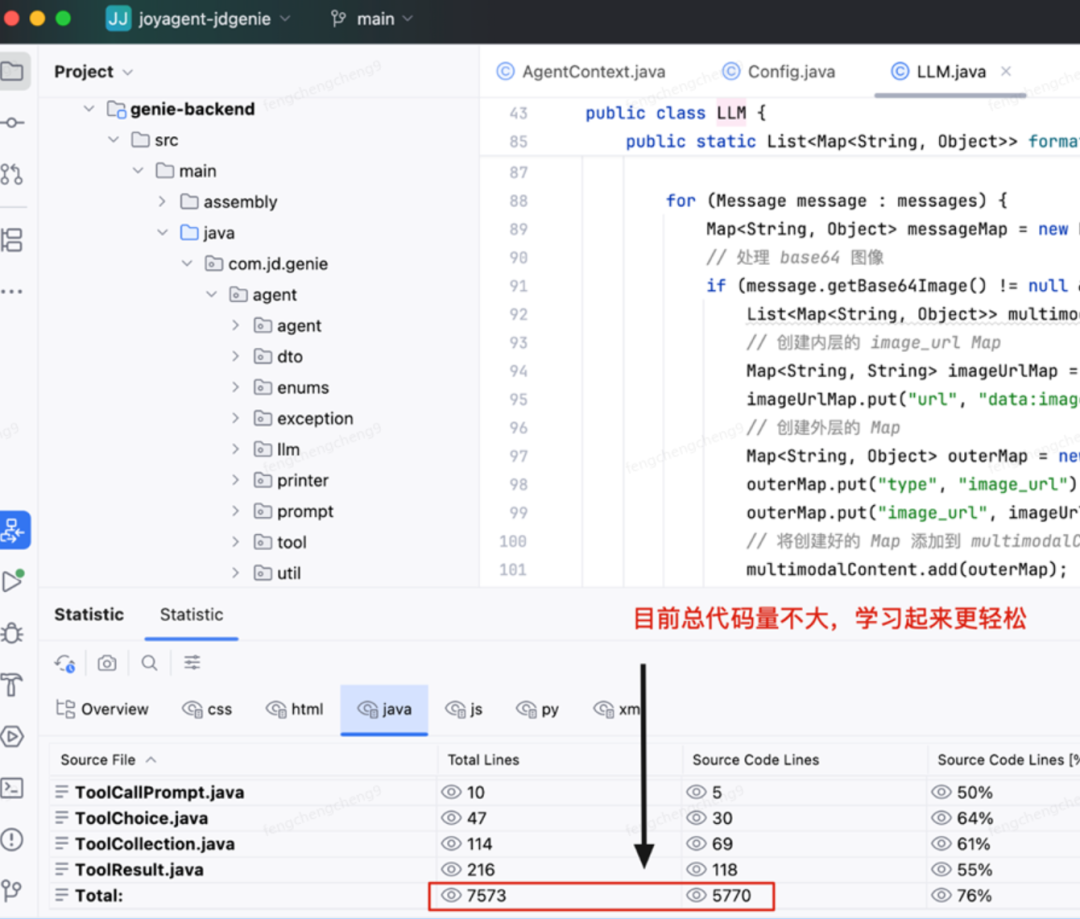Expand the assembly folder in tree
This screenshot has height=919, width=1080.
point(162,202)
